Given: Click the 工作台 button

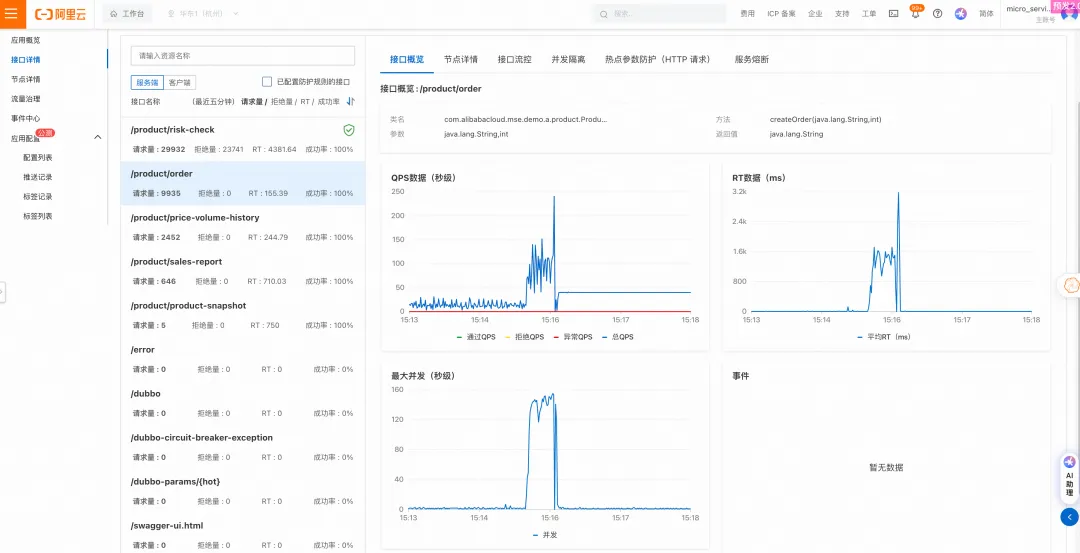Looking at the screenshot, I should click(127, 14).
